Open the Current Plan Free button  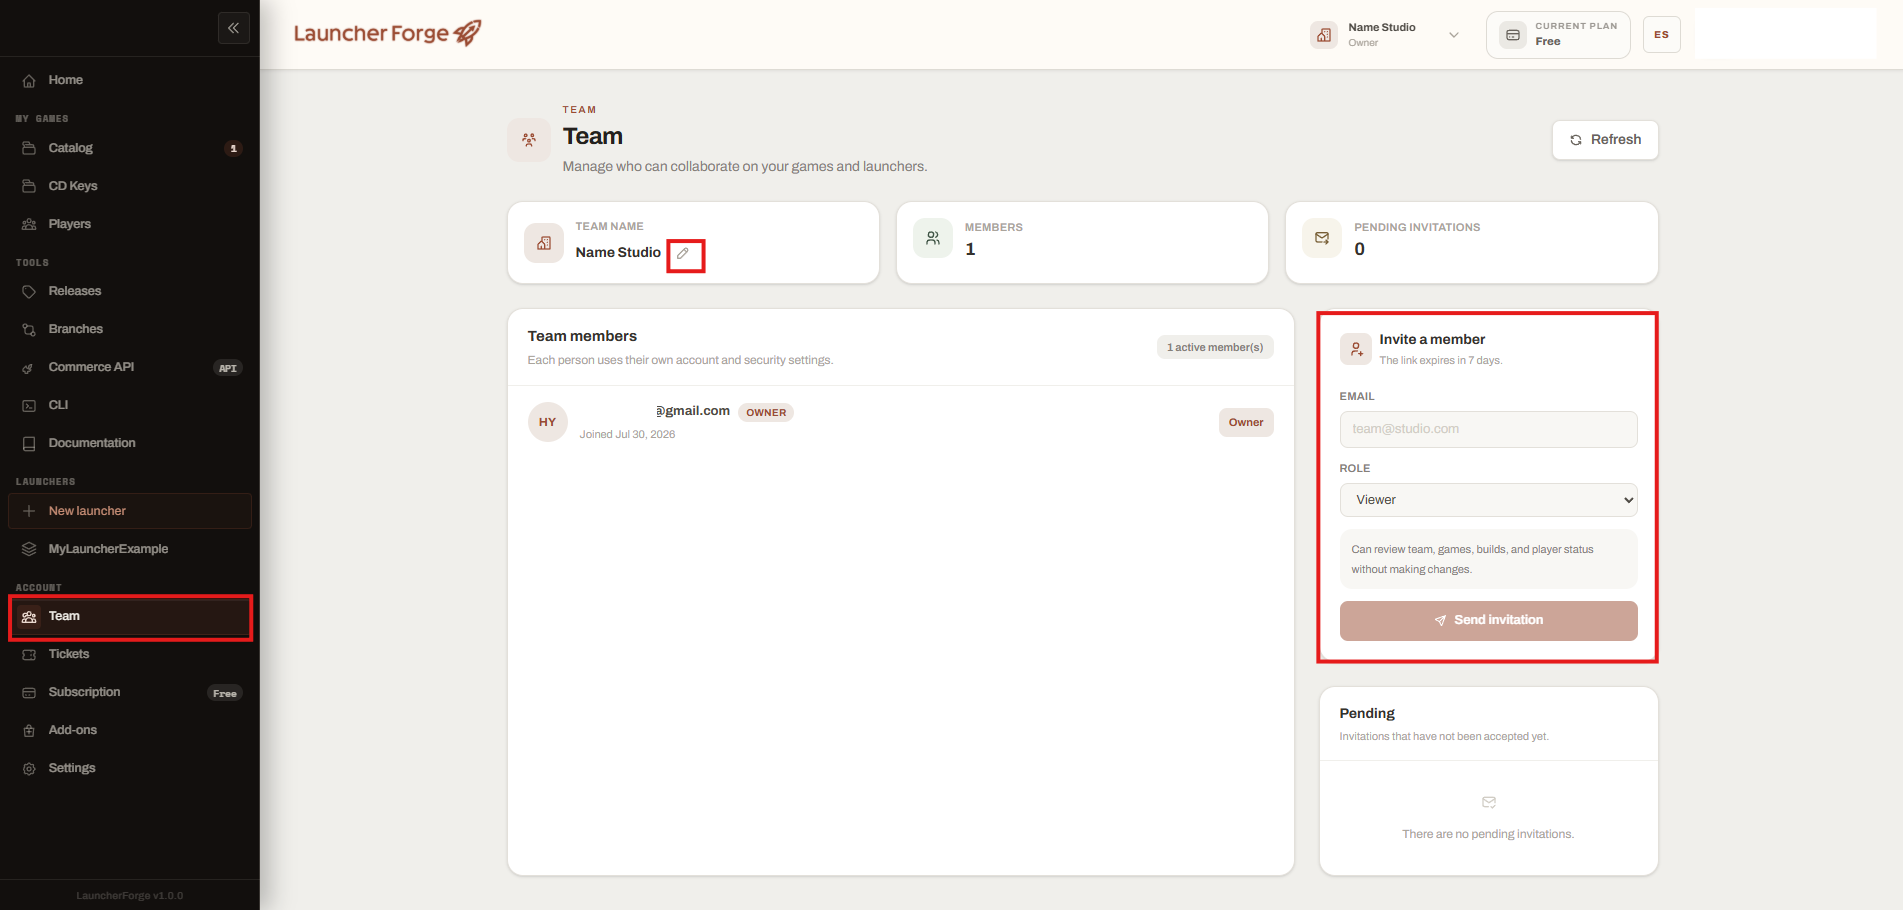(1558, 35)
